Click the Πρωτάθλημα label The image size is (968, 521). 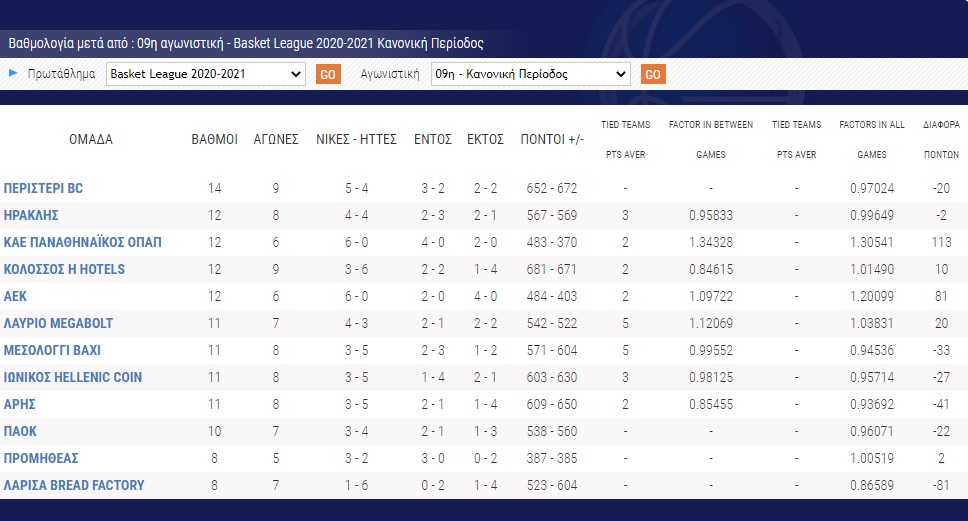tap(61, 74)
